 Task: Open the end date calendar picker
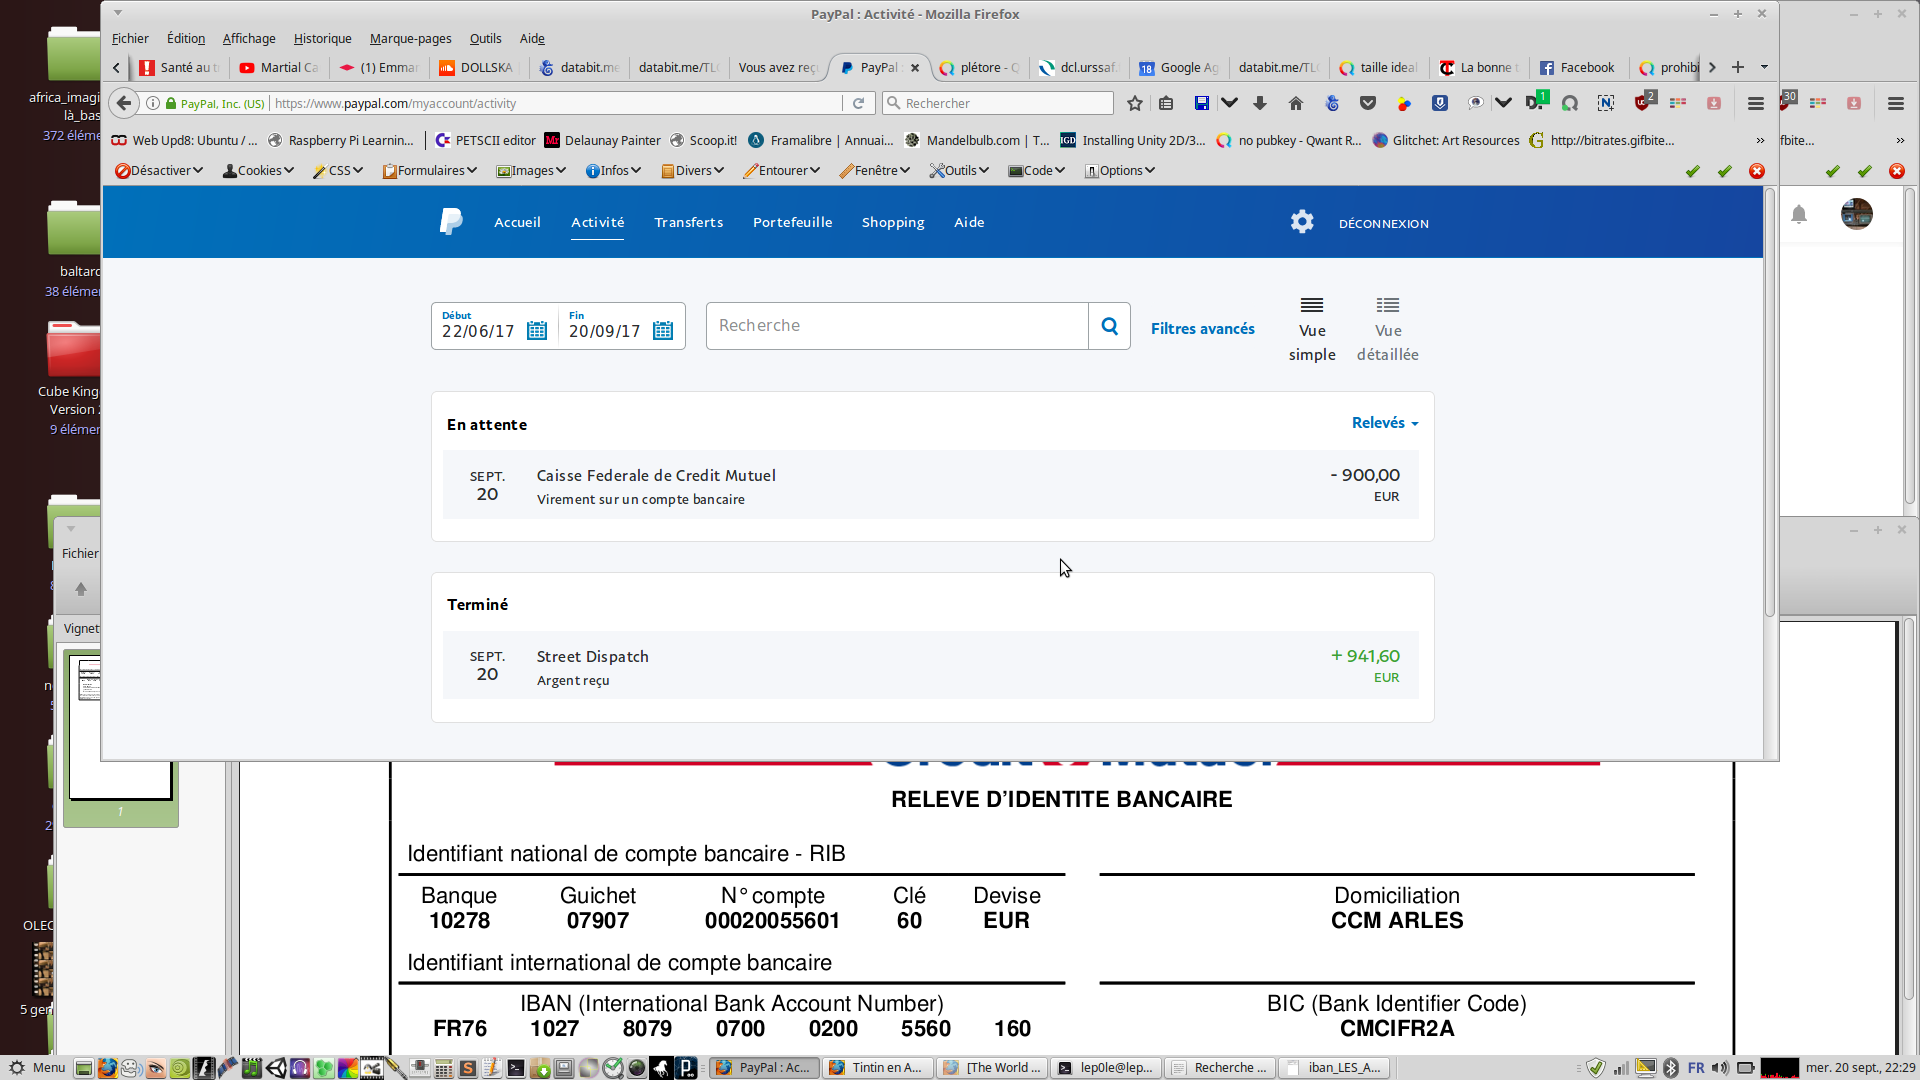663,331
